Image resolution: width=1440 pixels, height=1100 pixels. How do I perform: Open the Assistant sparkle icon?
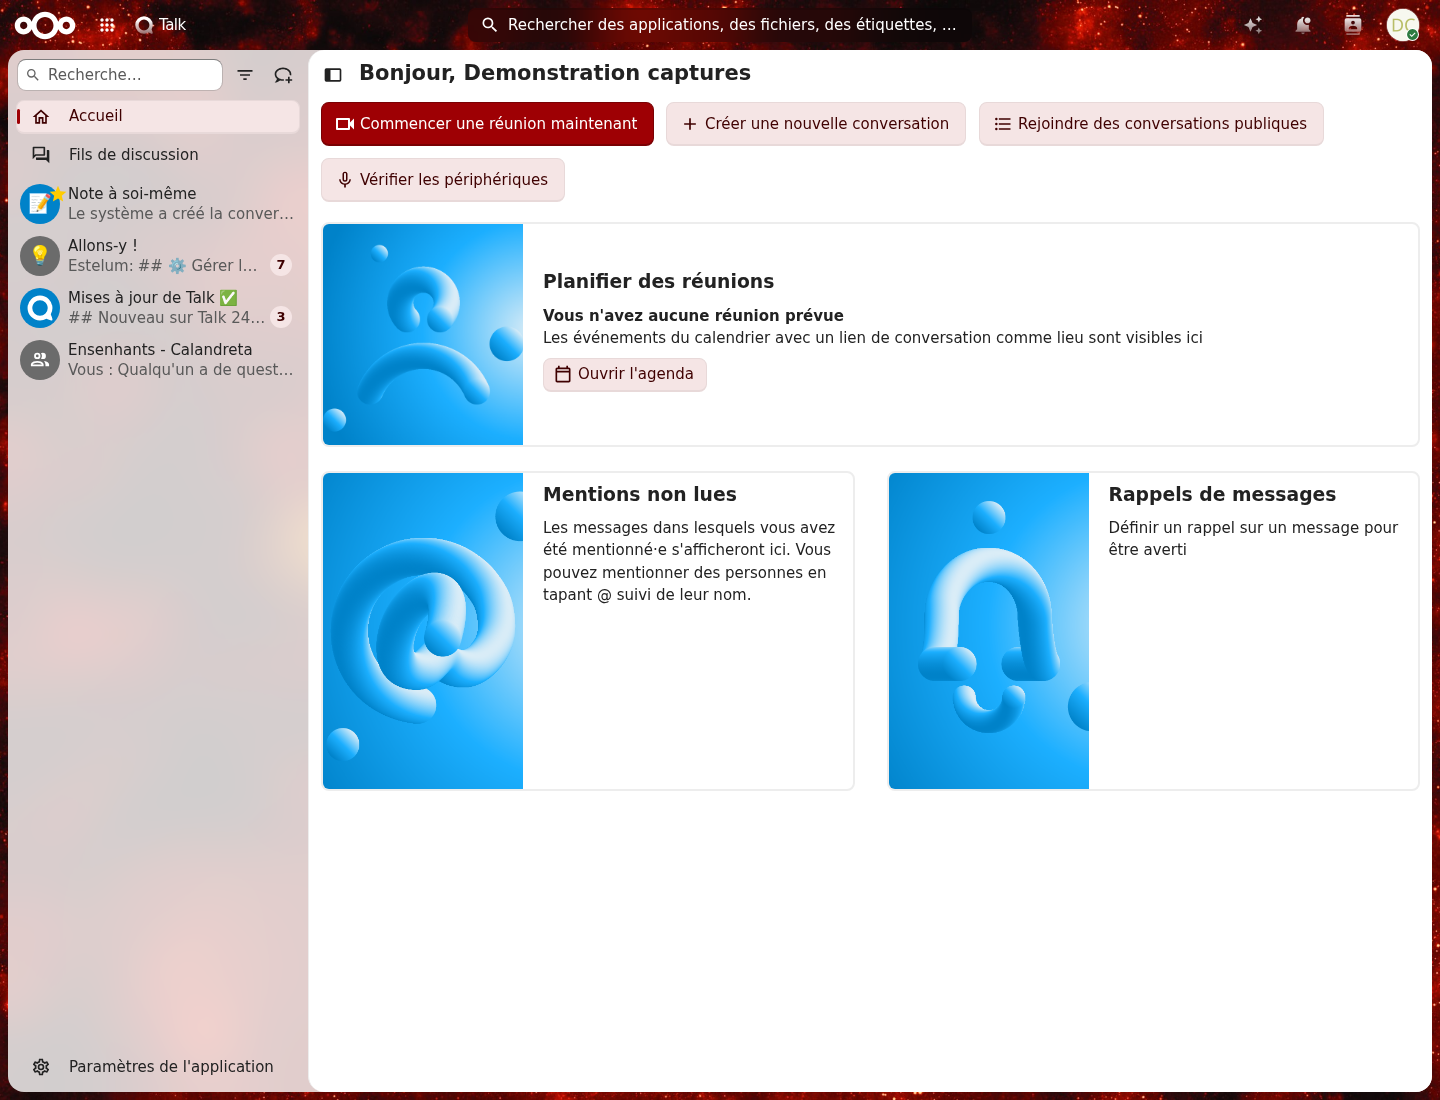[1253, 25]
